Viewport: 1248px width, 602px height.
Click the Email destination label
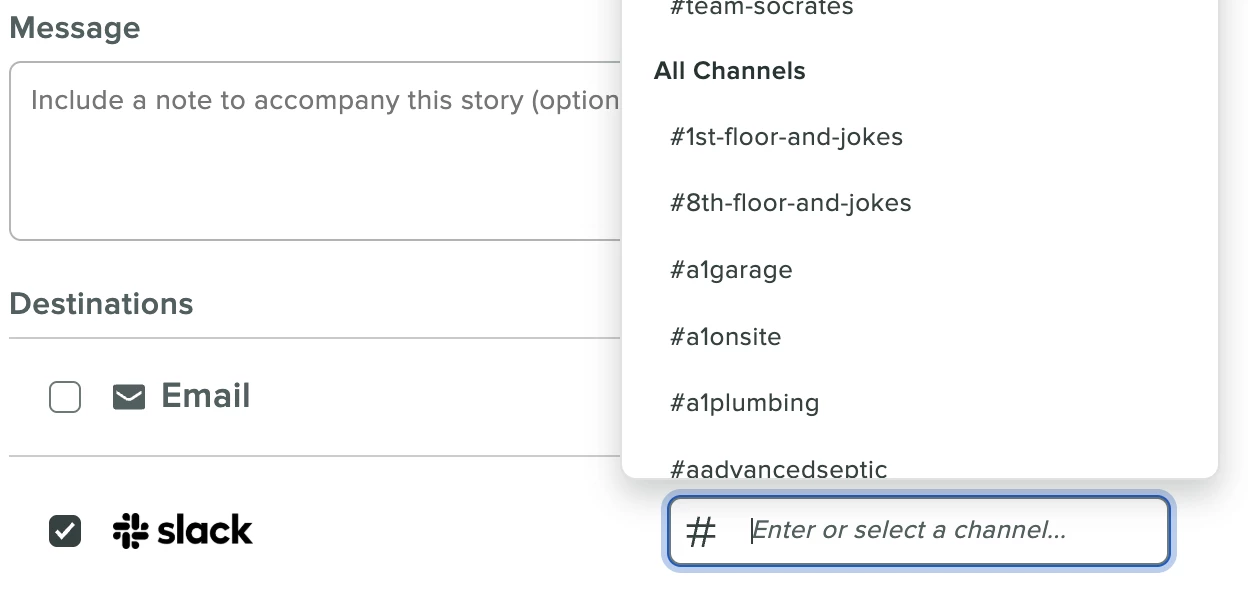click(x=205, y=396)
